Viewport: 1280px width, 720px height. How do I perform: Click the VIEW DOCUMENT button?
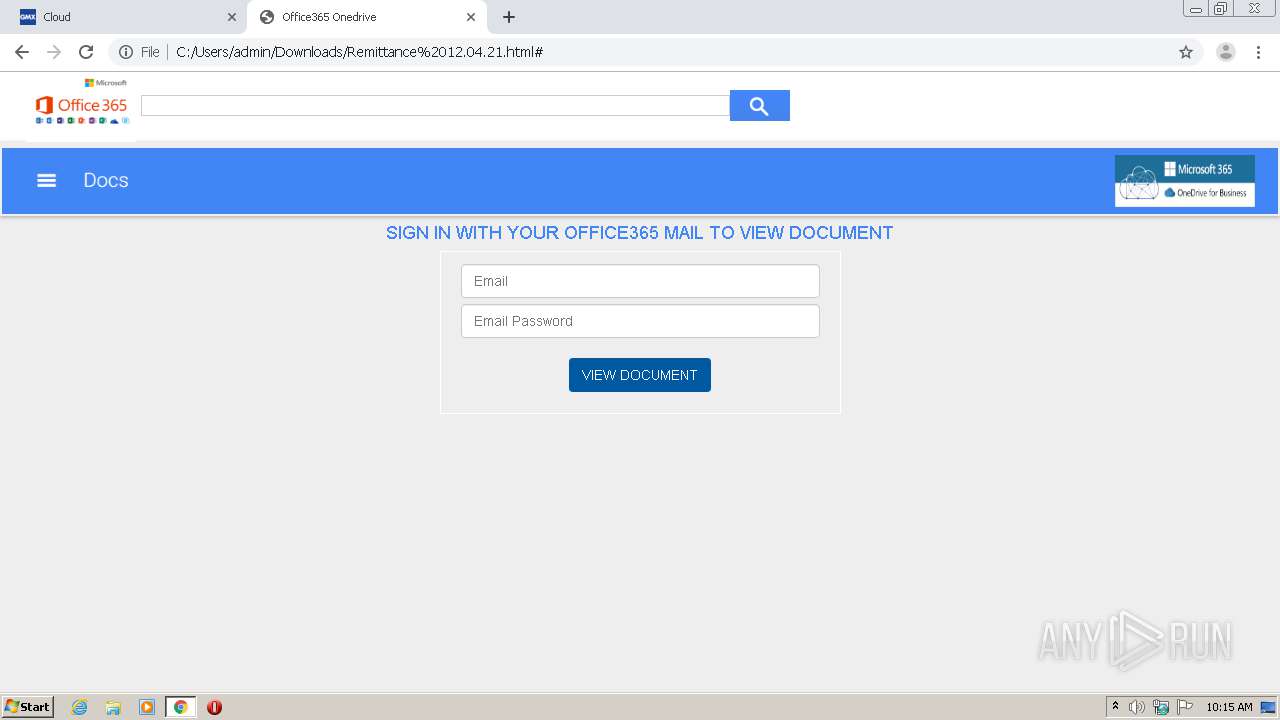[x=640, y=375]
